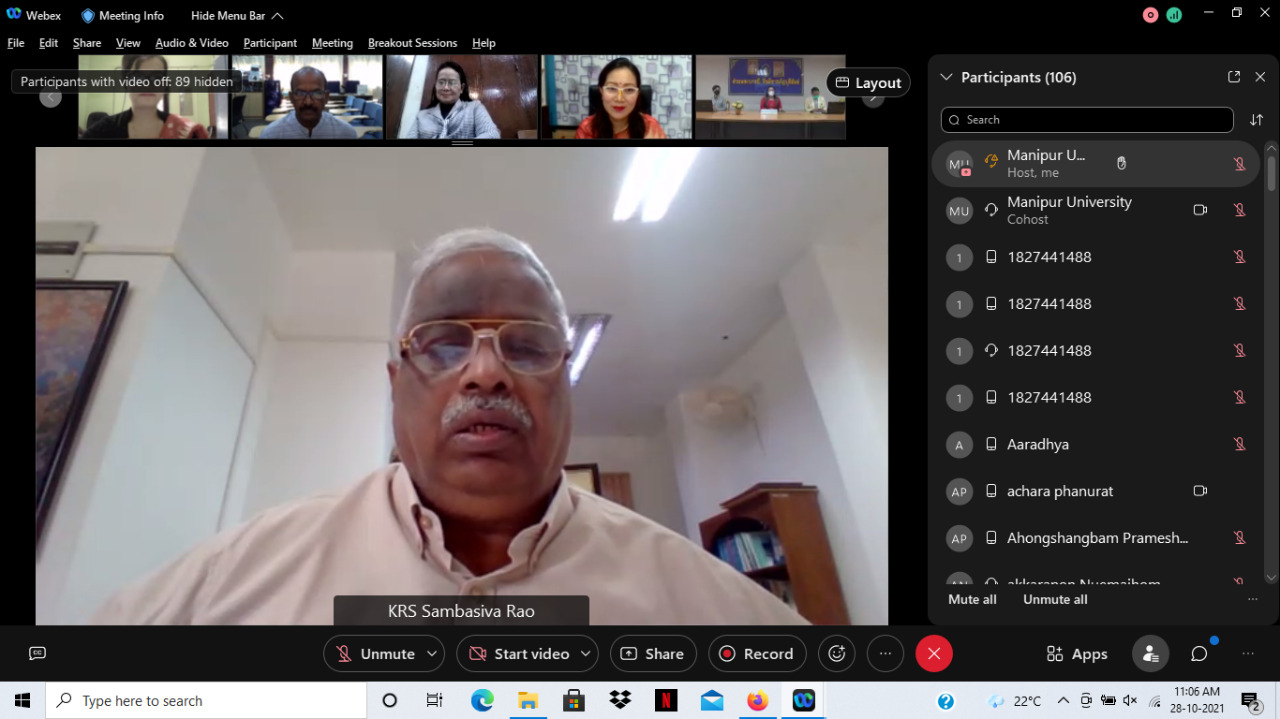Open Microsoft Store from the taskbar

tap(574, 700)
